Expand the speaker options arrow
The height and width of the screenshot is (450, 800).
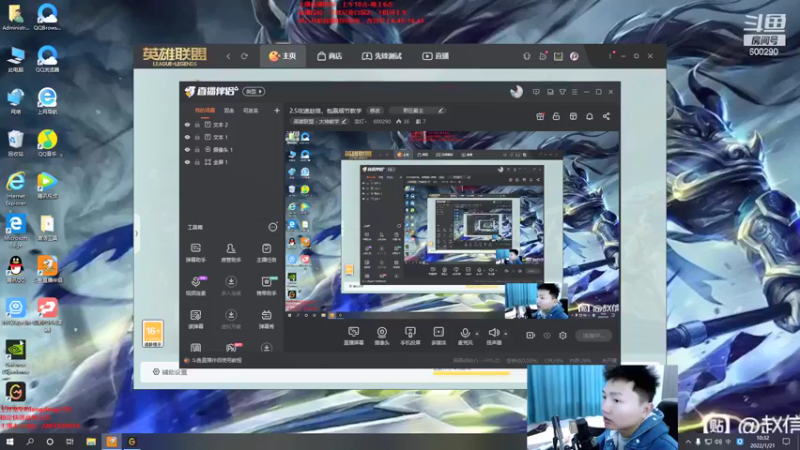pos(506,334)
